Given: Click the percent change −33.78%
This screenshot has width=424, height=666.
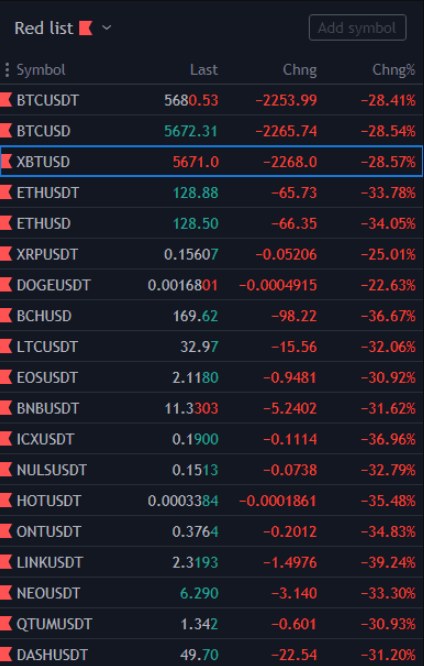Looking at the screenshot, I should click(388, 192).
